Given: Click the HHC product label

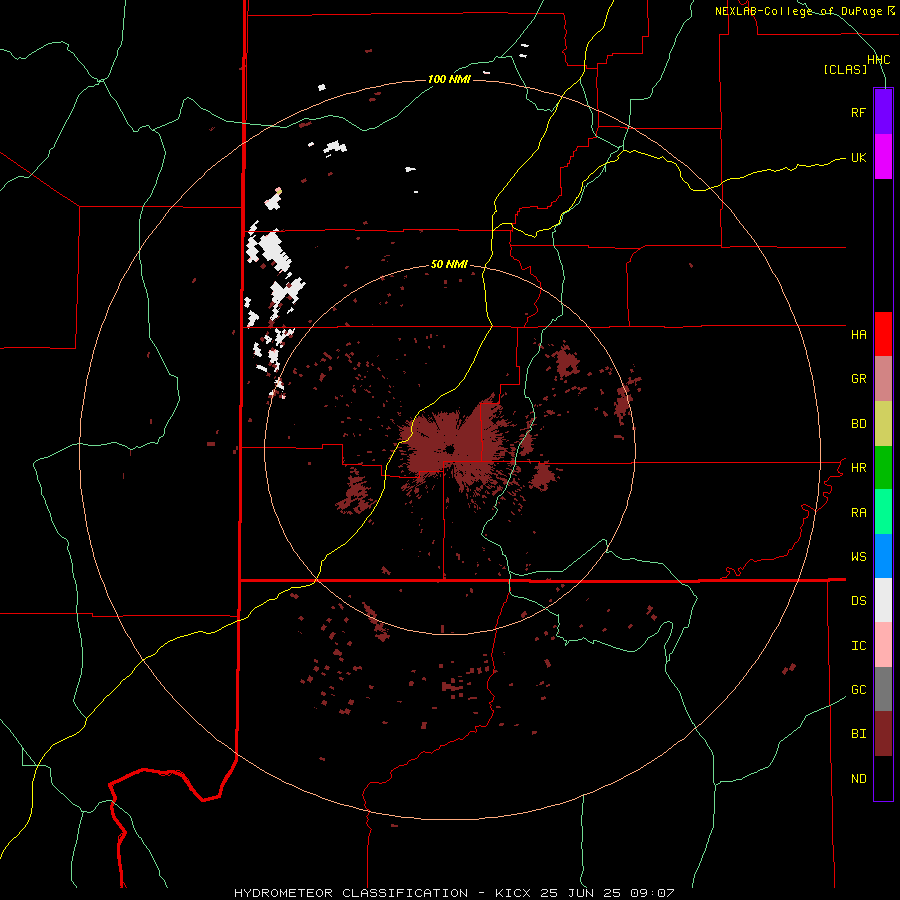Looking at the screenshot, I should [878, 60].
